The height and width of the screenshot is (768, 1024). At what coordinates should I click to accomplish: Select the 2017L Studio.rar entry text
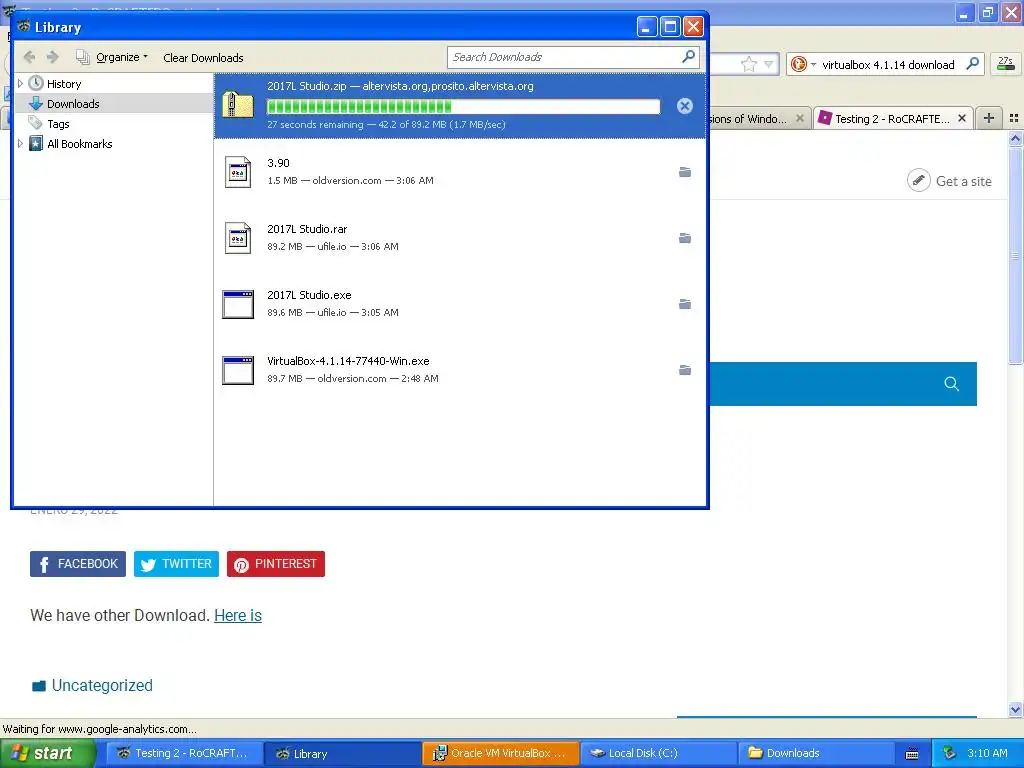pyautogui.click(x=307, y=229)
